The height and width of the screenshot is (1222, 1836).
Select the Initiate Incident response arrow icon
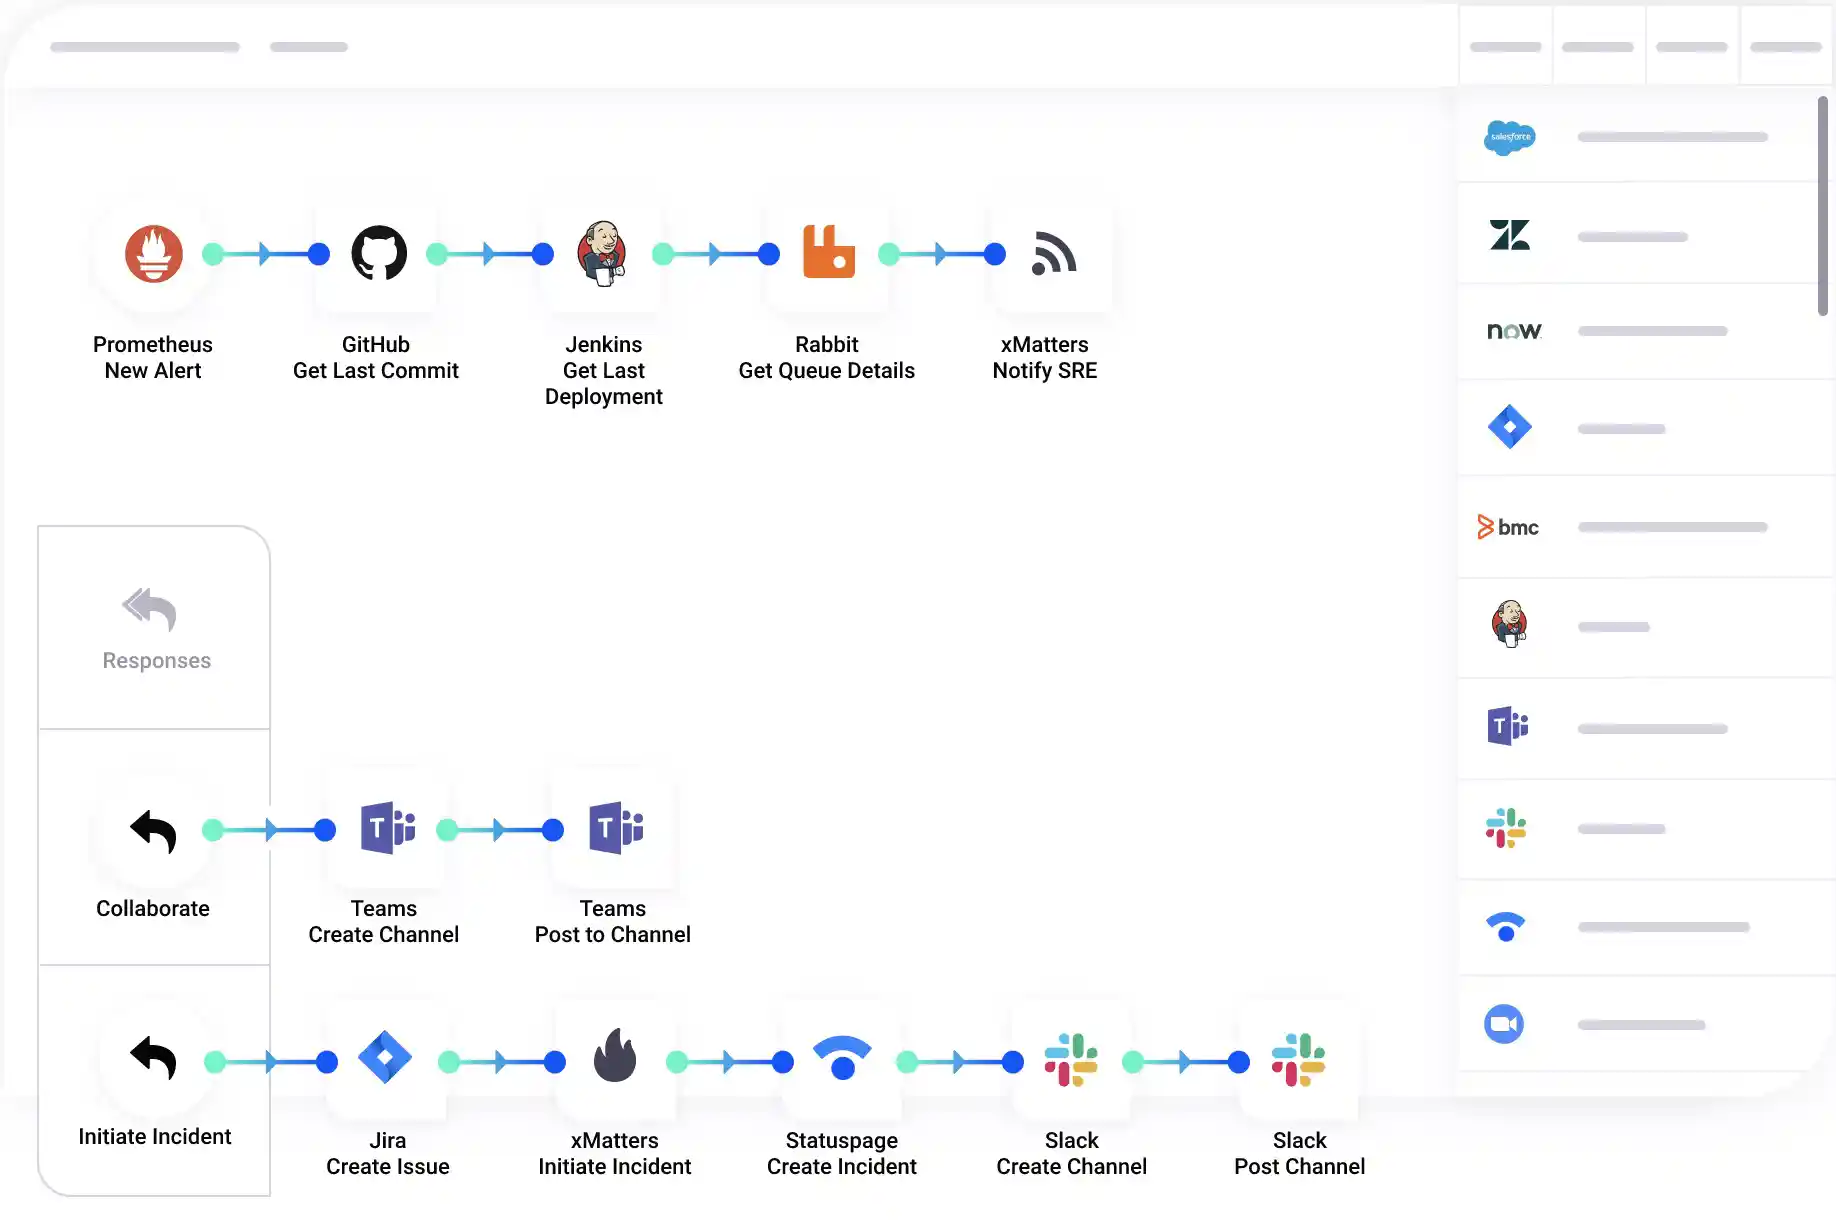pyautogui.click(x=153, y=1057)
